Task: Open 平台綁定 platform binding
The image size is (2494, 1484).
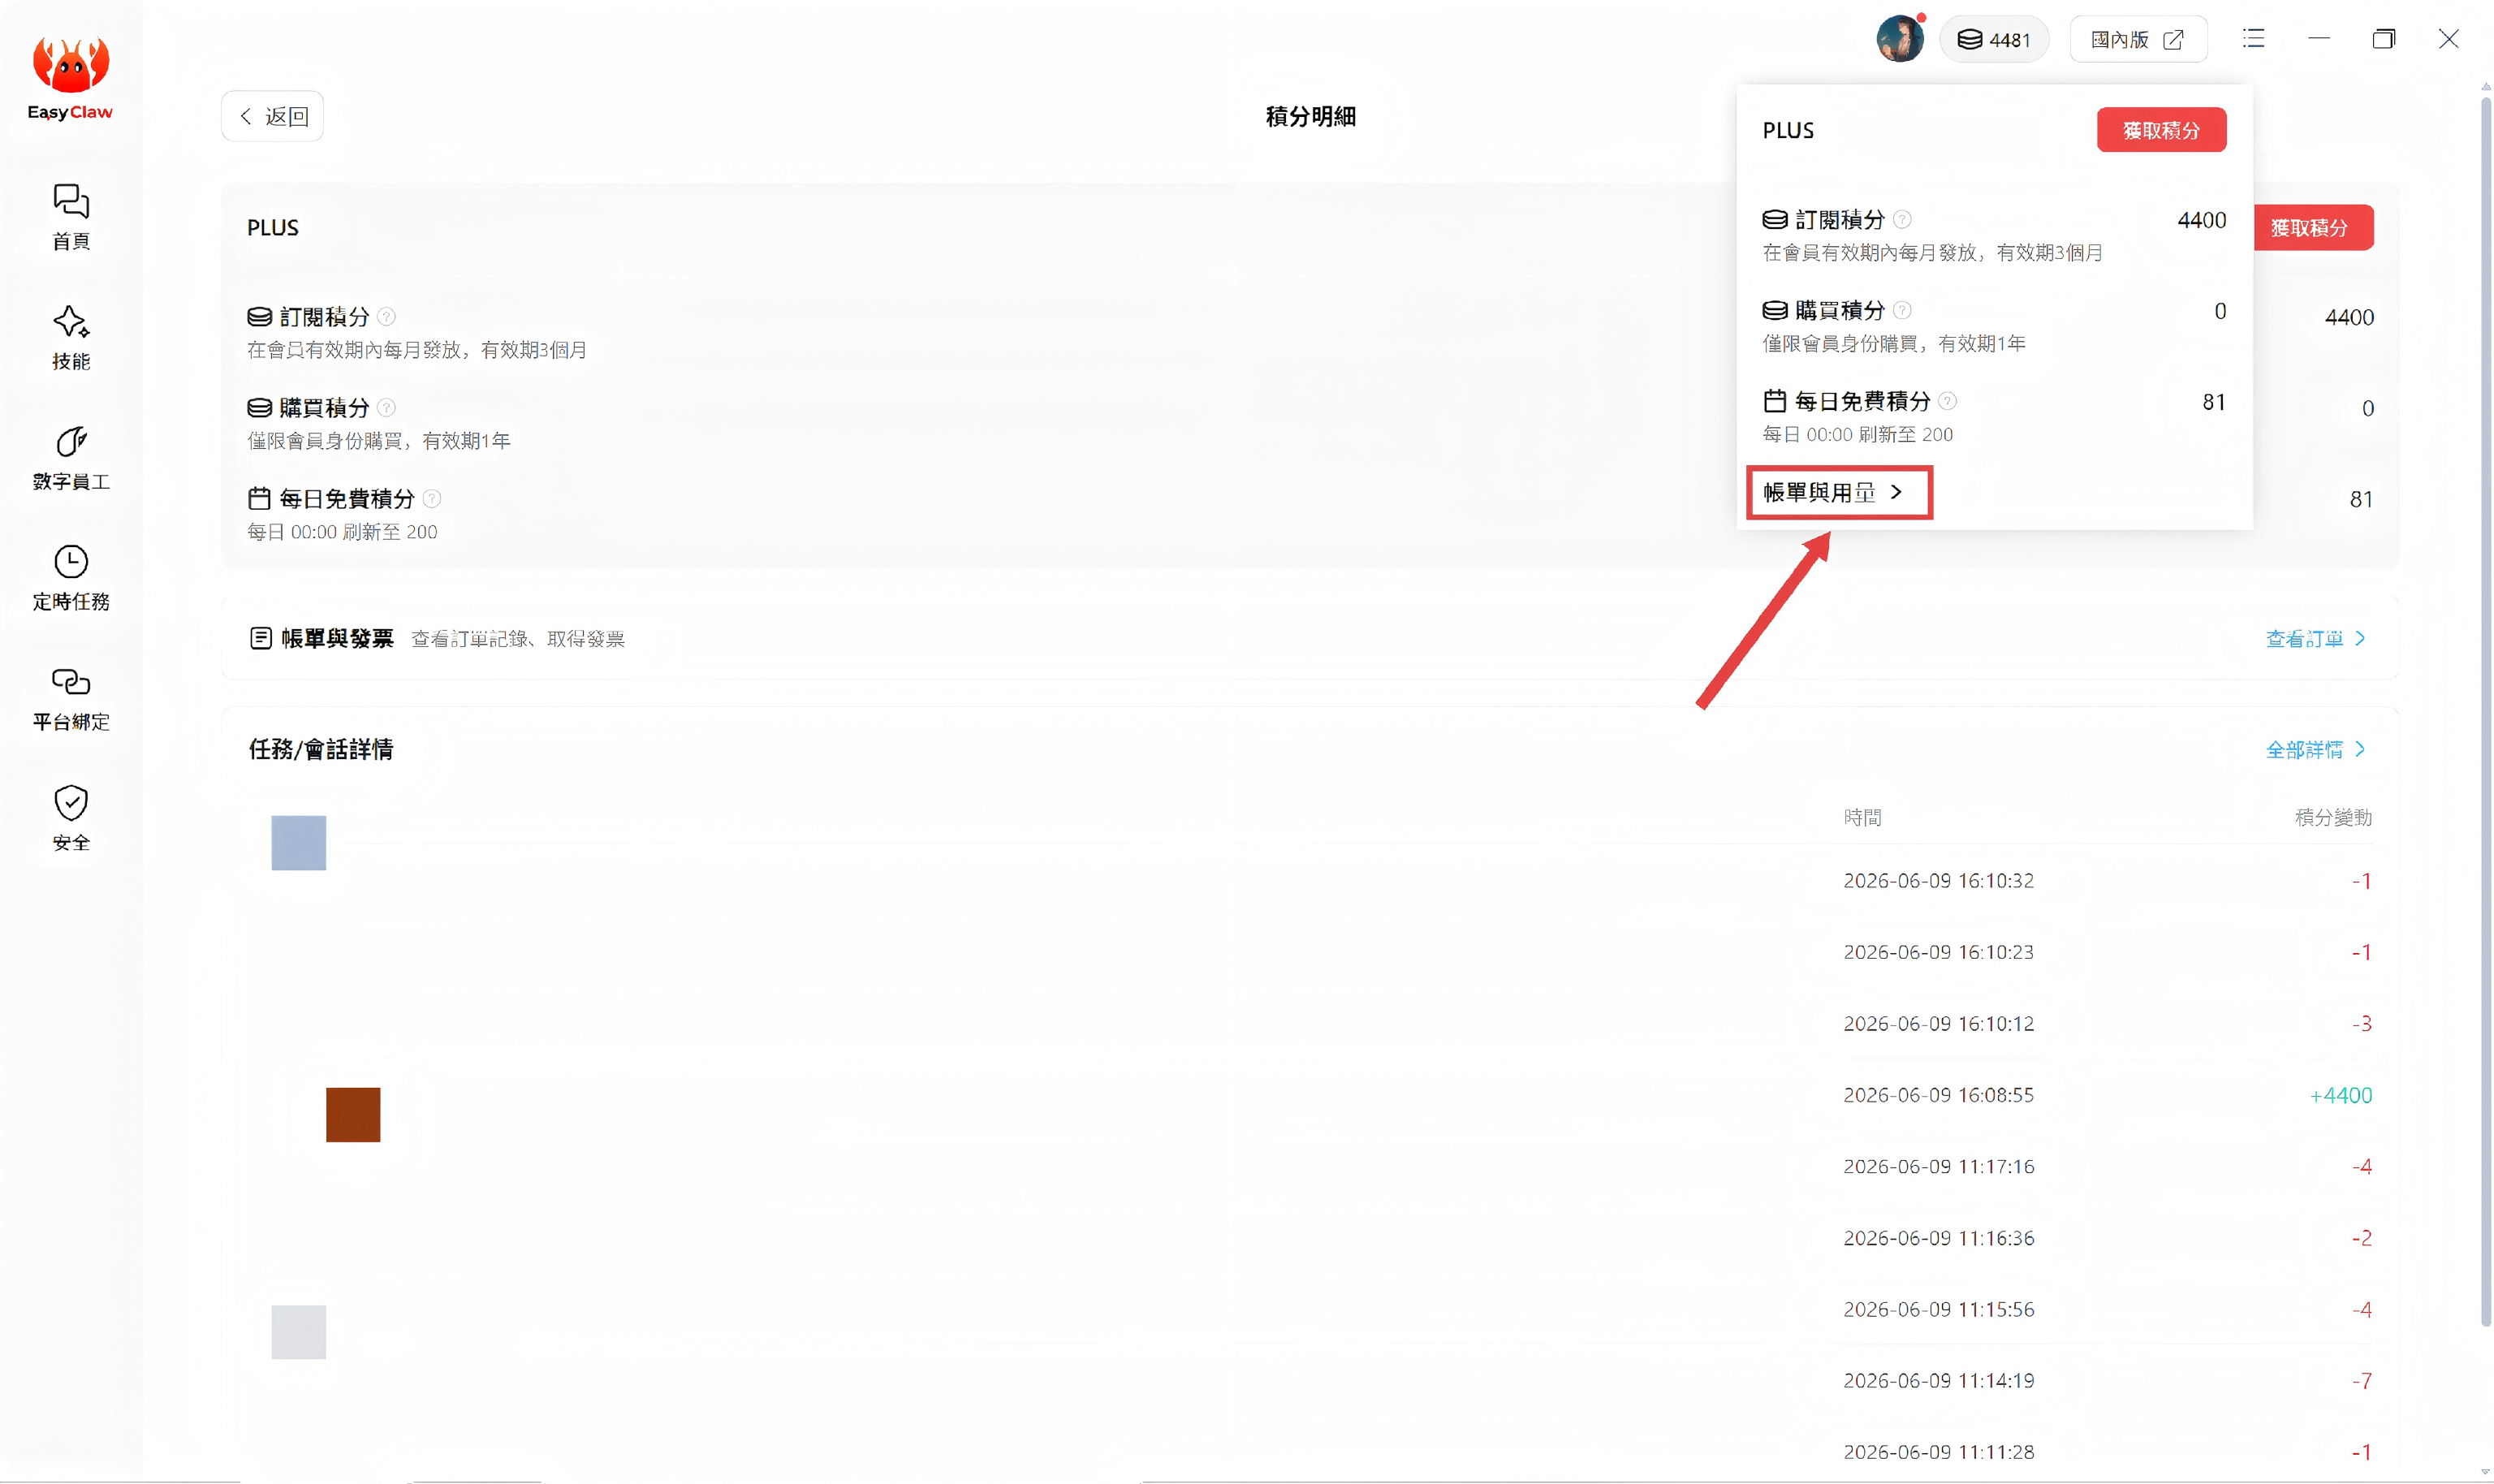Action: click(x=70, y=698)
